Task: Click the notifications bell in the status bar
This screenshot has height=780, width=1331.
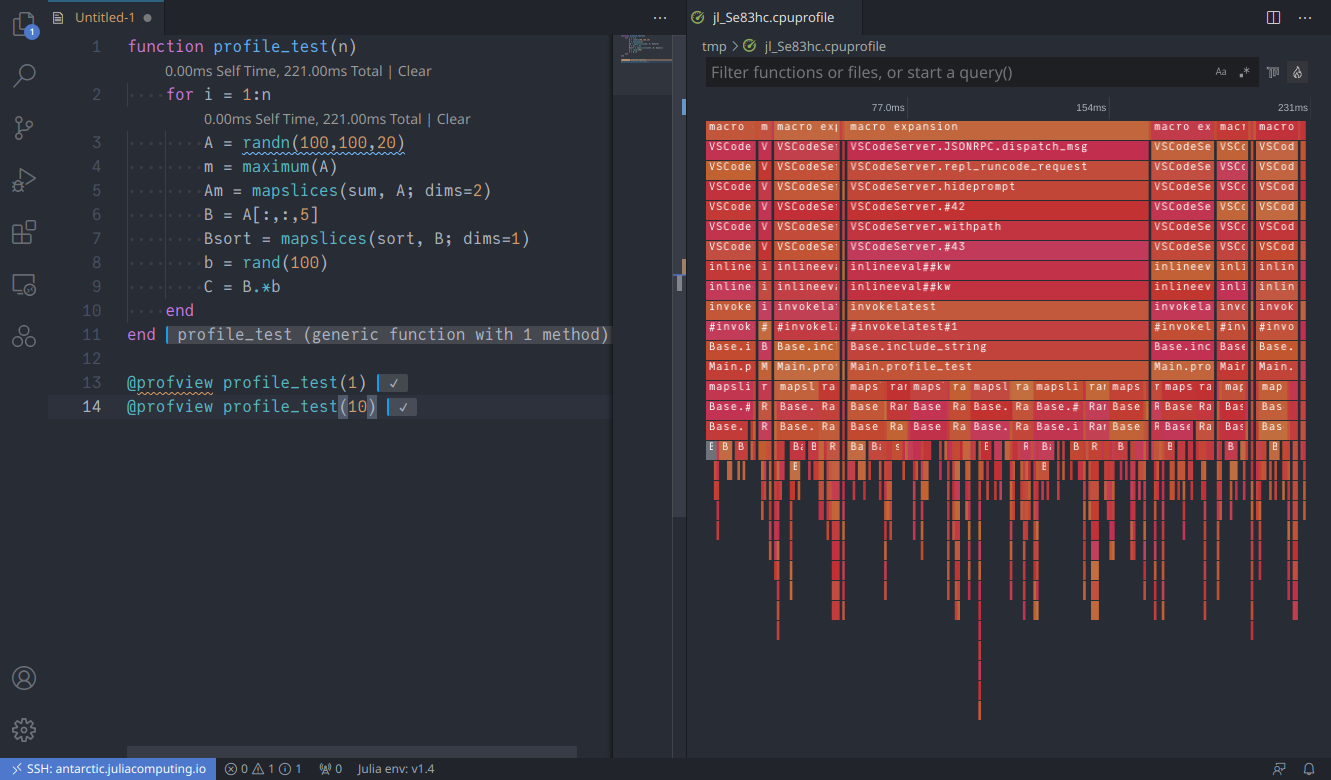Action: click(x=1310, y=768)
